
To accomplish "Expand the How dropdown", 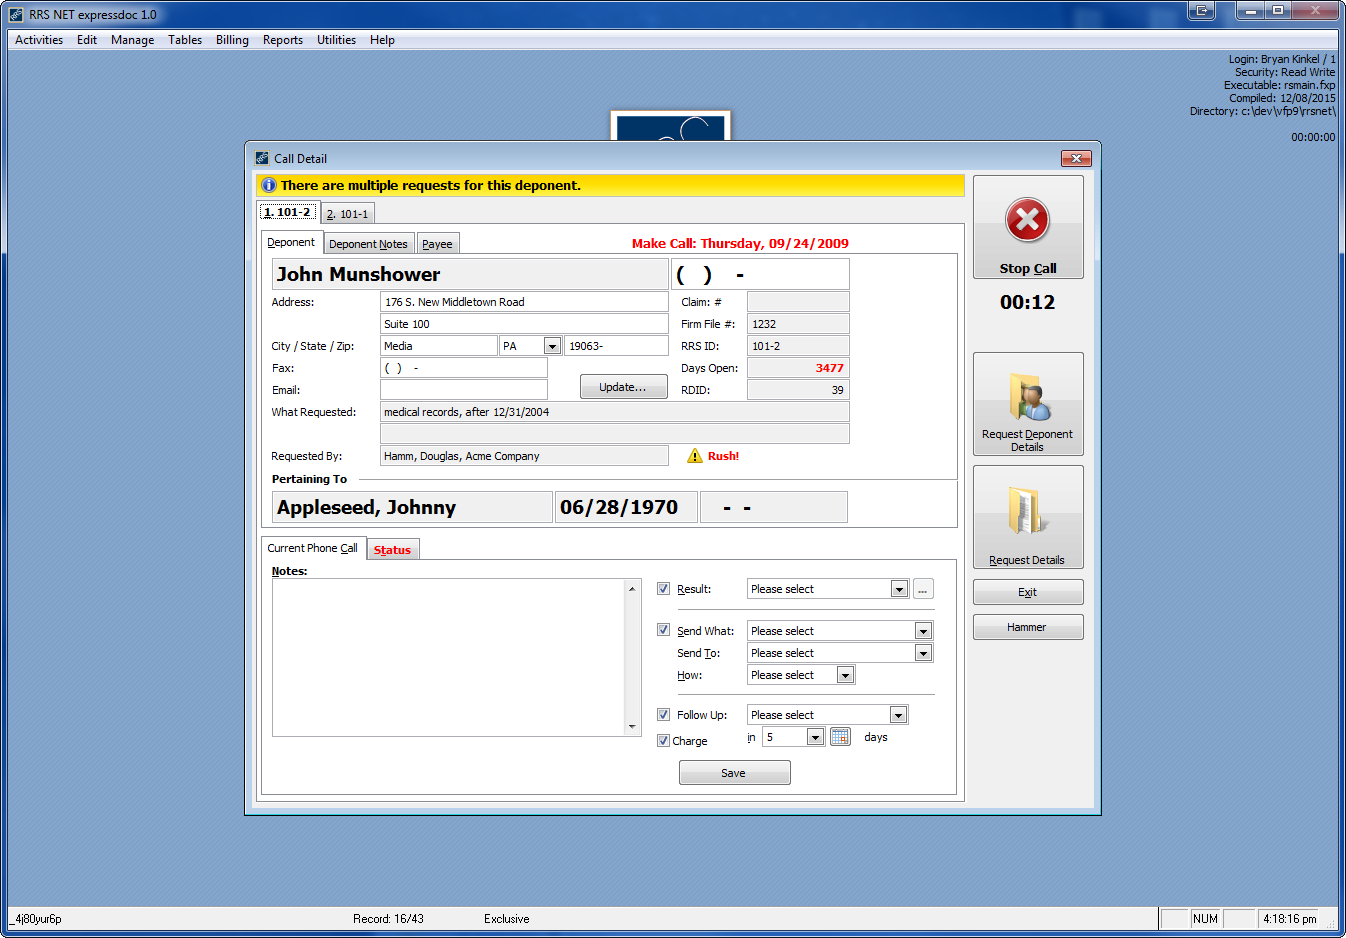I will 845,675.
